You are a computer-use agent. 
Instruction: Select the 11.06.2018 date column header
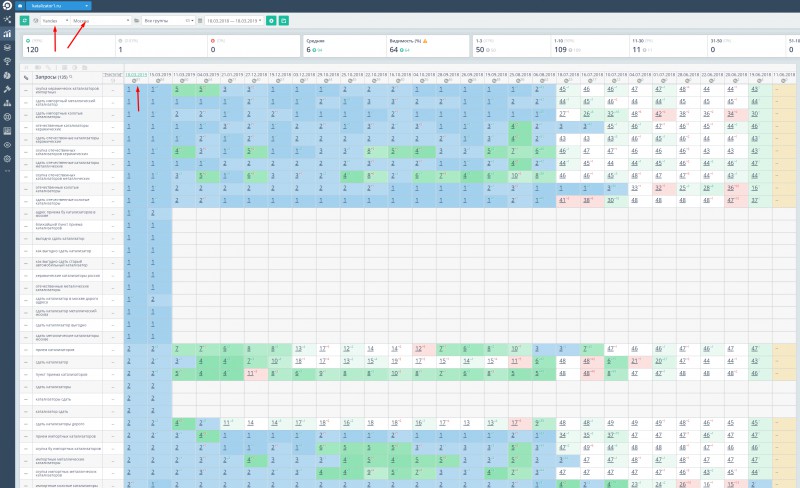(784, 75)
